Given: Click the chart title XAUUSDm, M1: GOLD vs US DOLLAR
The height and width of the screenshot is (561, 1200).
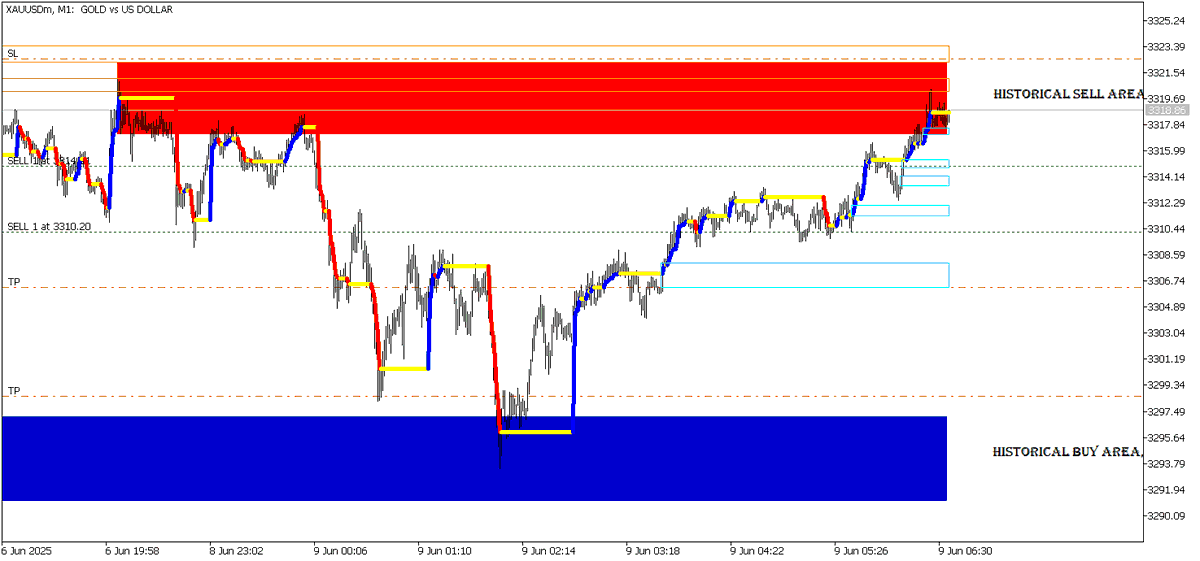Looking at the screenshot, I should pyautogui.click(x=89, y=8).
